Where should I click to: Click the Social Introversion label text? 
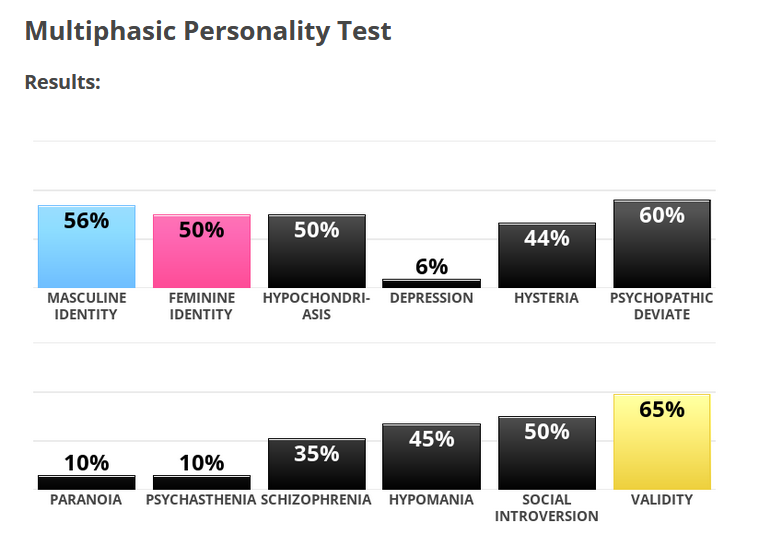(x=546, y=508)
